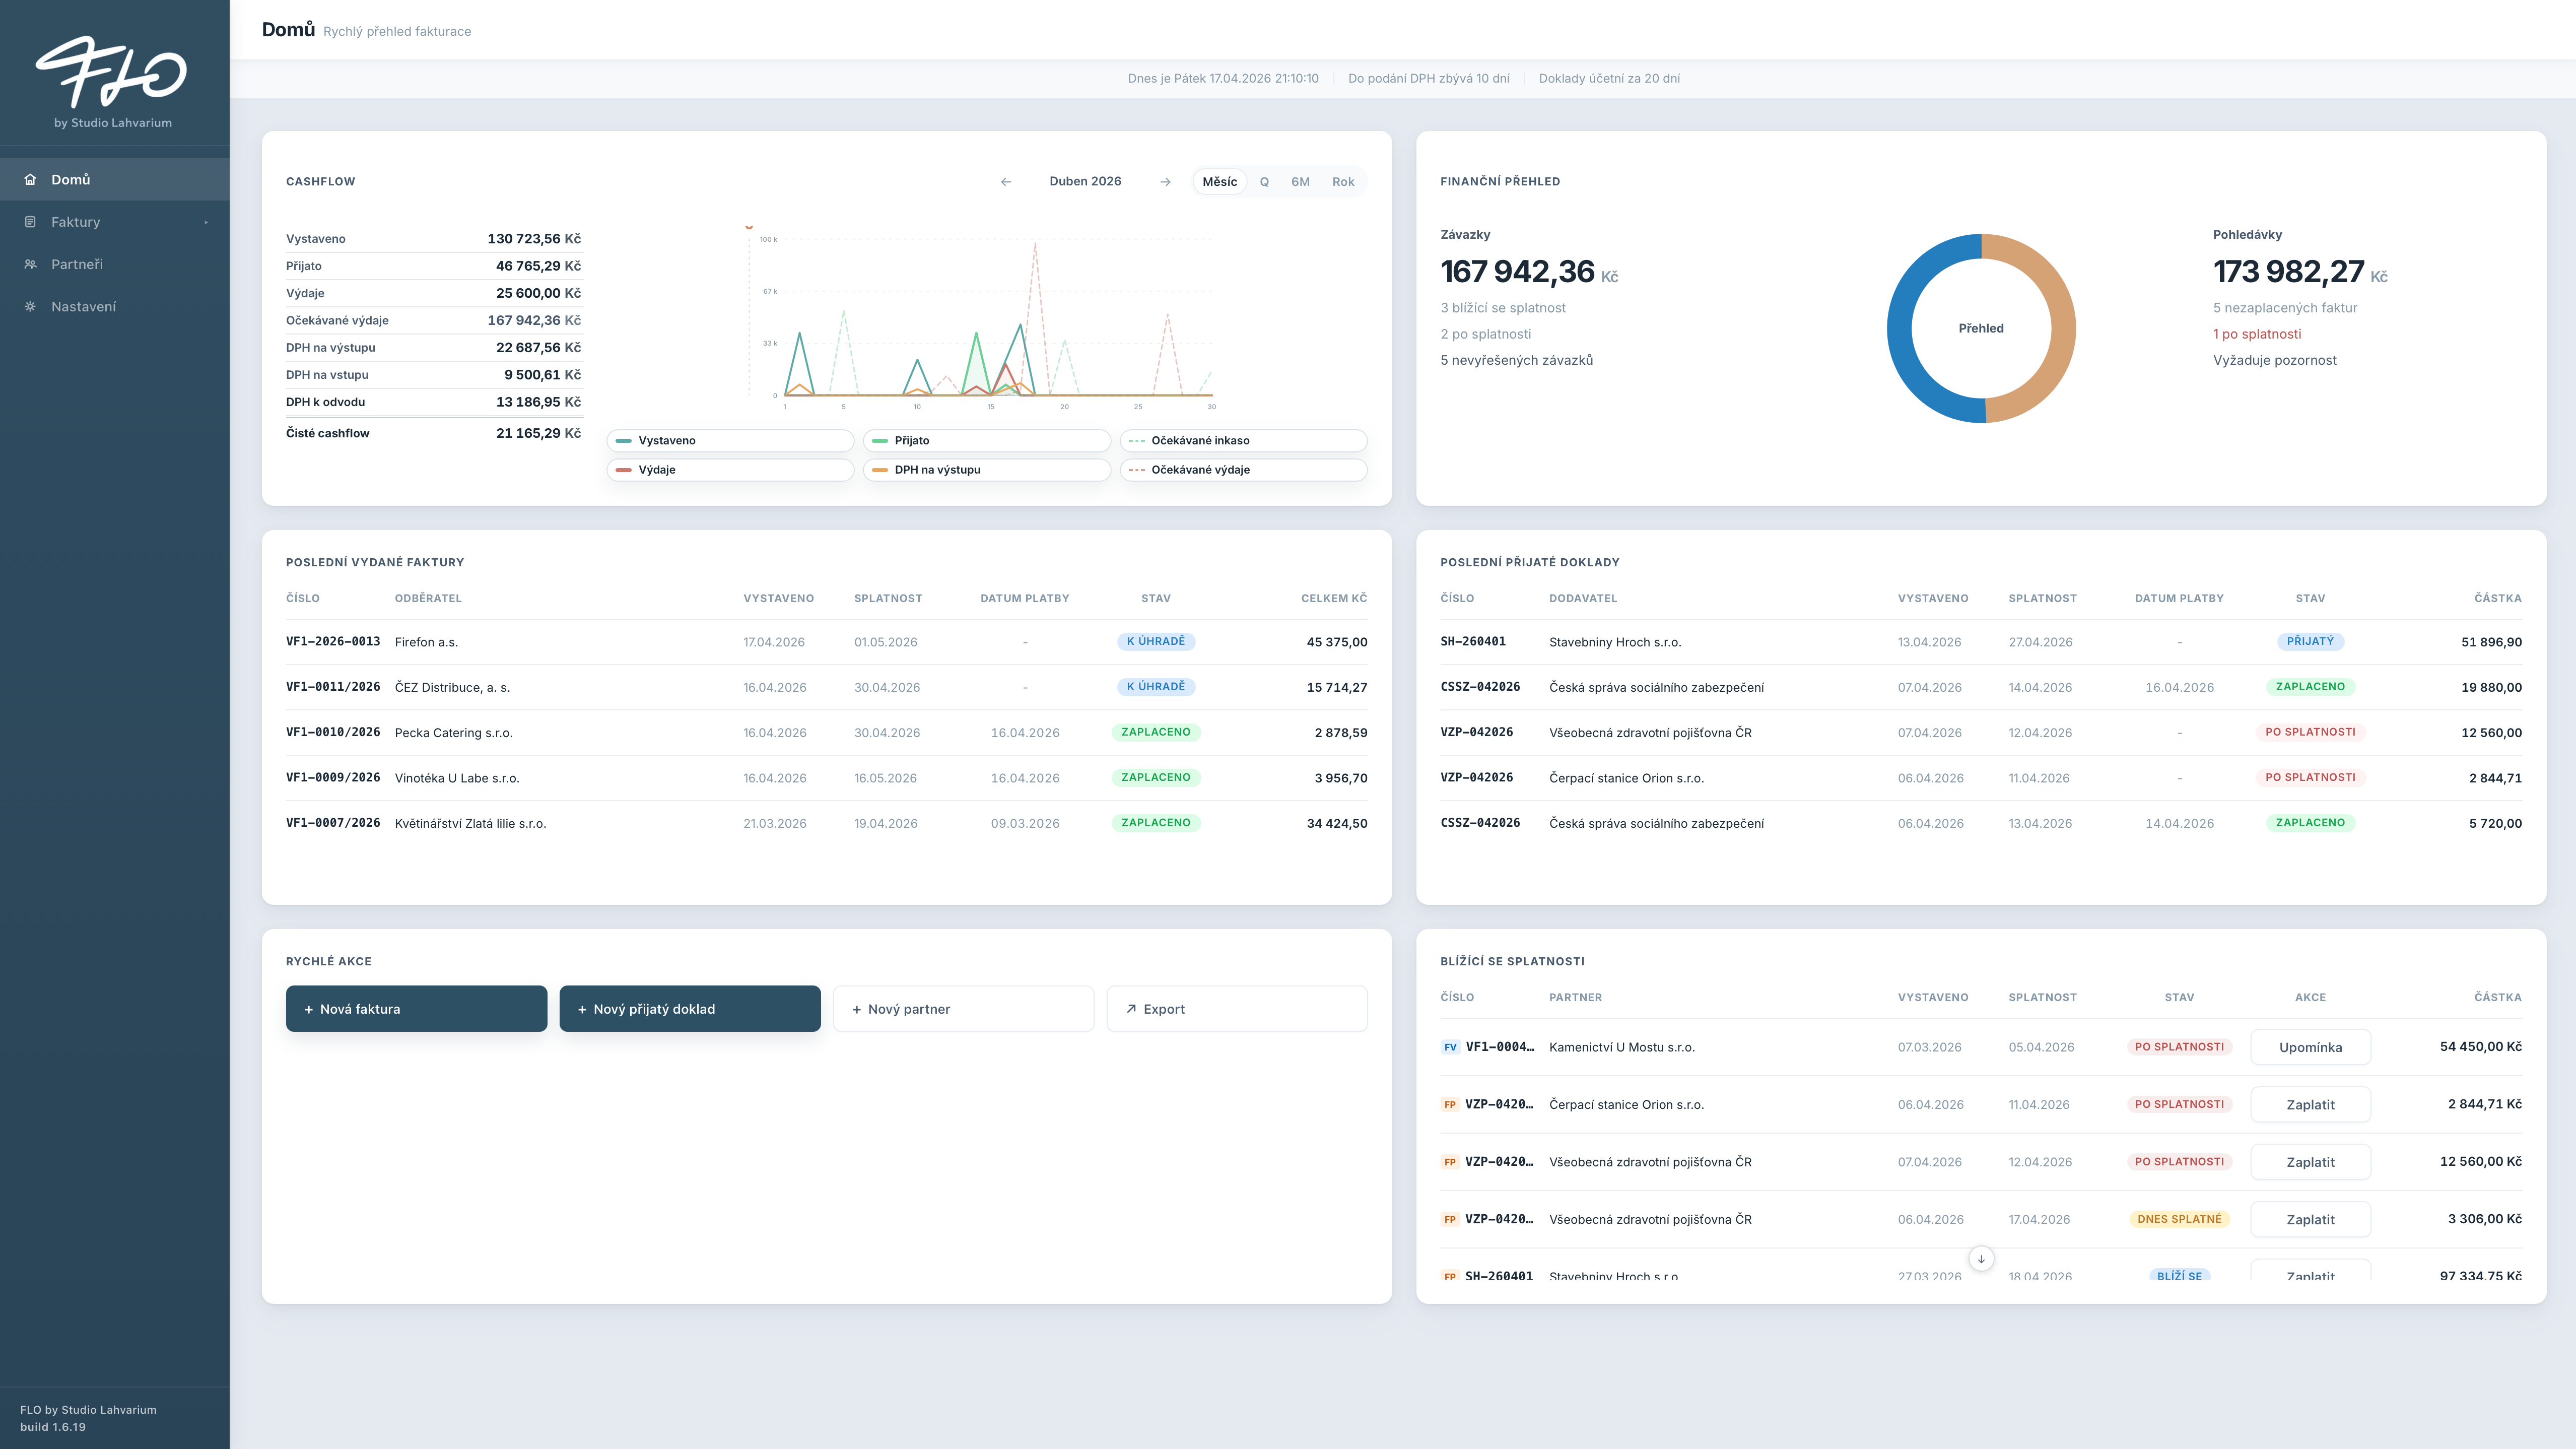Select the Q quarter period tab

click(1264, 182)
